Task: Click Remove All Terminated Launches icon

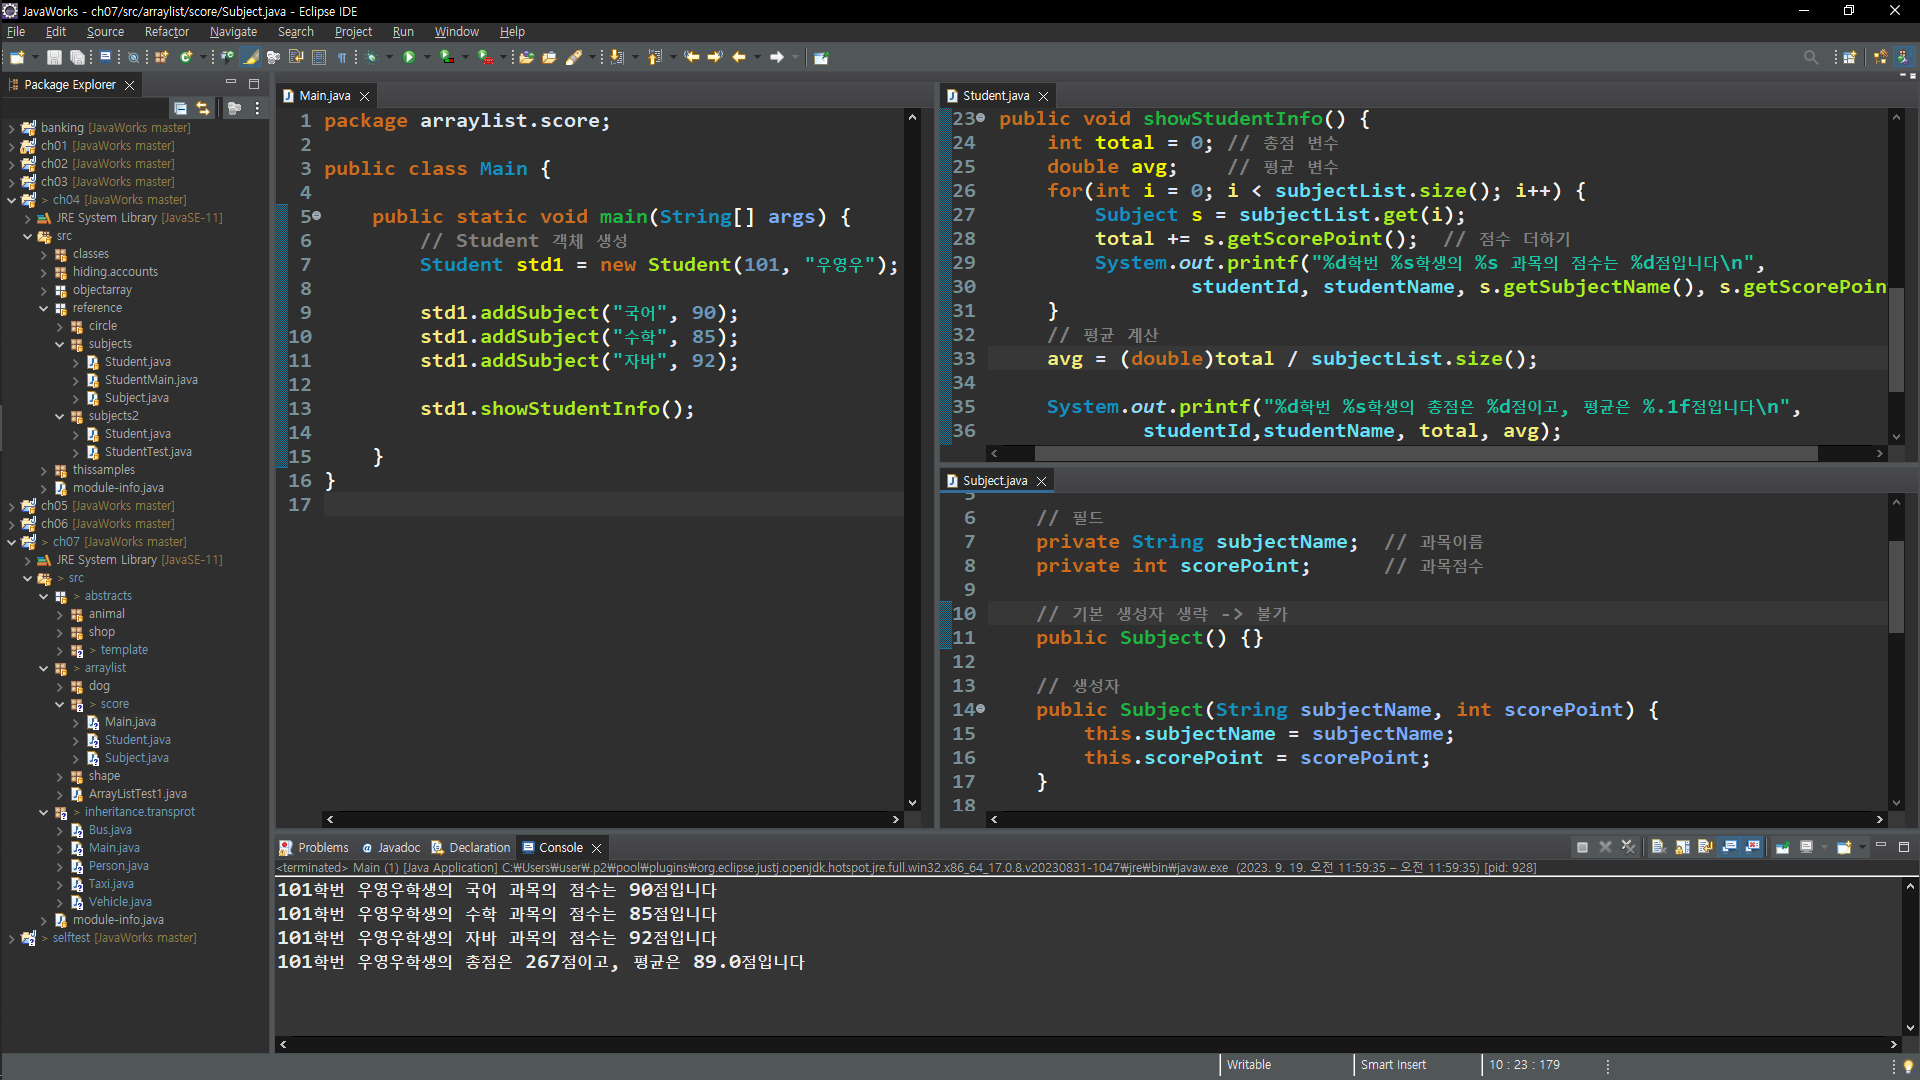Action: [1628, 847]
